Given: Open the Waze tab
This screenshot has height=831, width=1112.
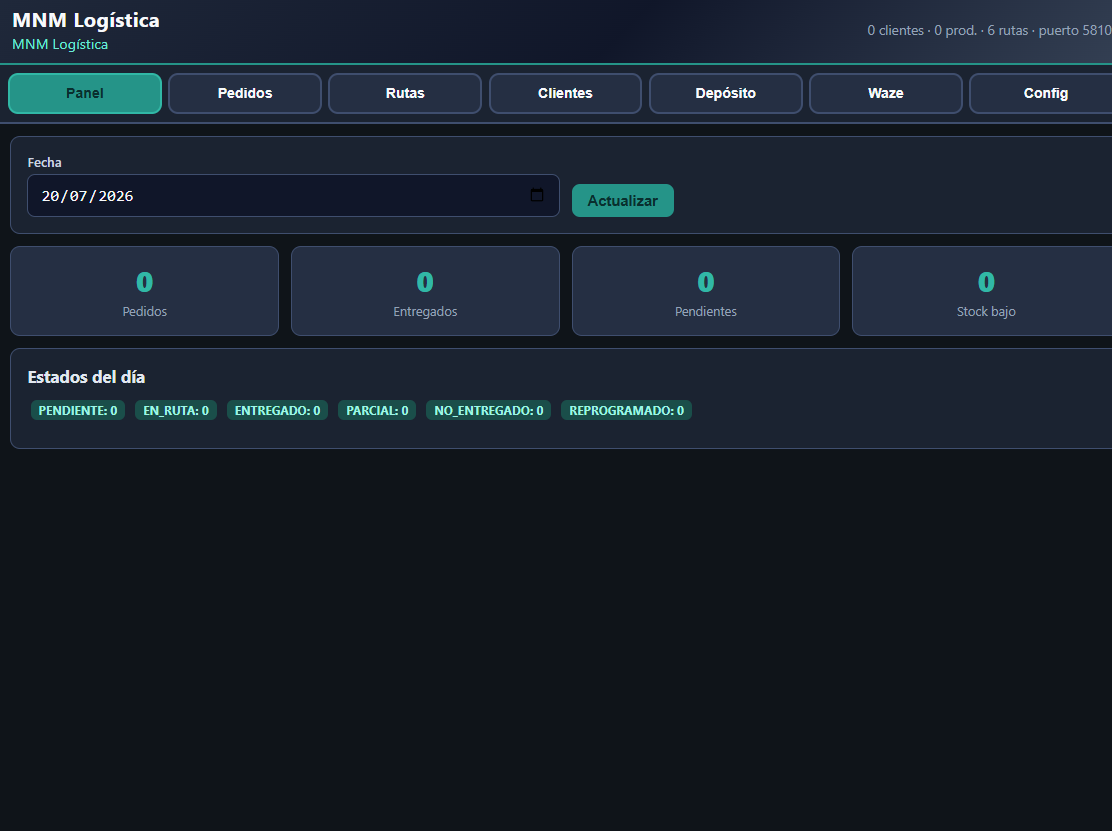Looking at the screenshot, I should (x=886, y=94).
